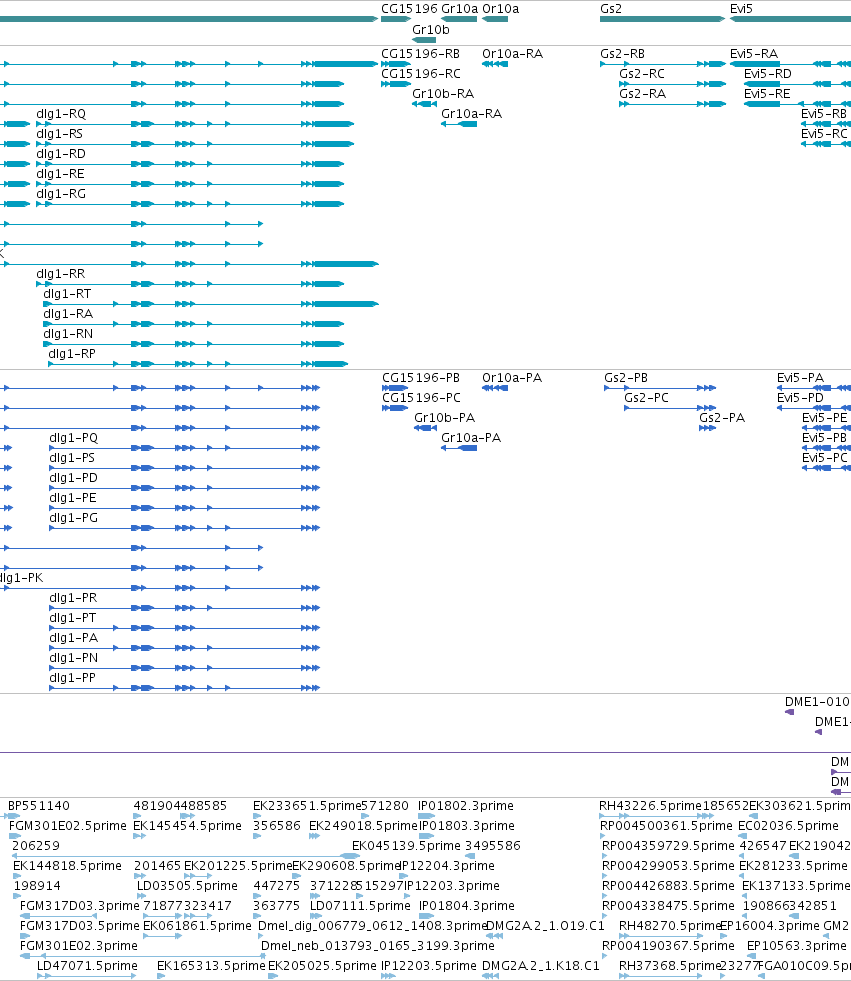The image size is (851, 981).
Task: Click the Gr10b-PA protein label
Action: tap(445, 418)
